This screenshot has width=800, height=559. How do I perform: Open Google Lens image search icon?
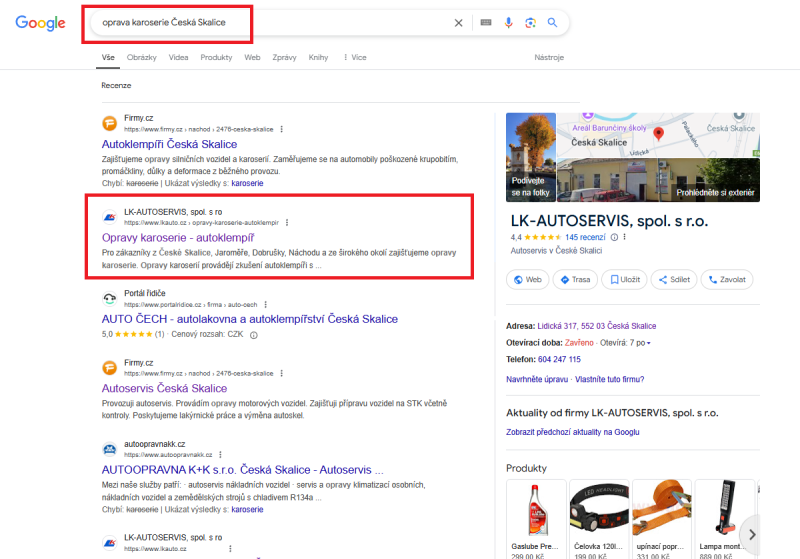pos(531,22)
